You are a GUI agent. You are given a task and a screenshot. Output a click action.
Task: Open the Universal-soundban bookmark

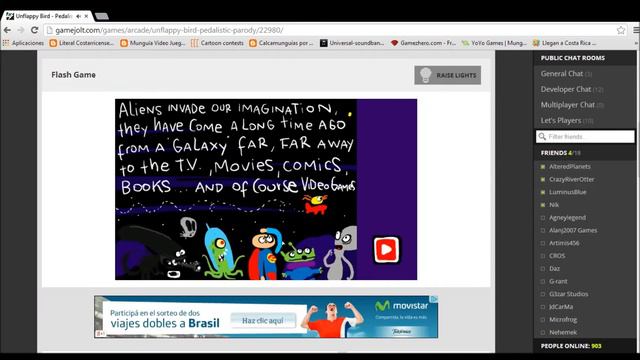pos(352,43)
